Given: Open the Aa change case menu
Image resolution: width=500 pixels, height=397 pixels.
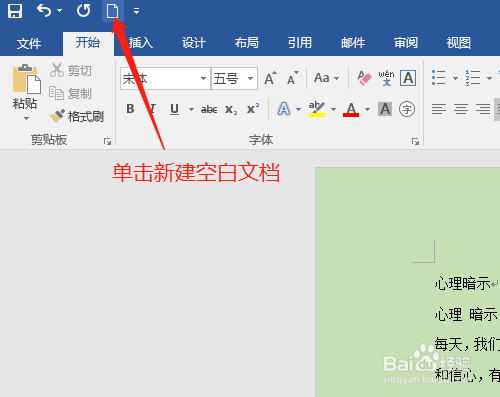Looking at the screenshot, I should (x=326, y=78).
